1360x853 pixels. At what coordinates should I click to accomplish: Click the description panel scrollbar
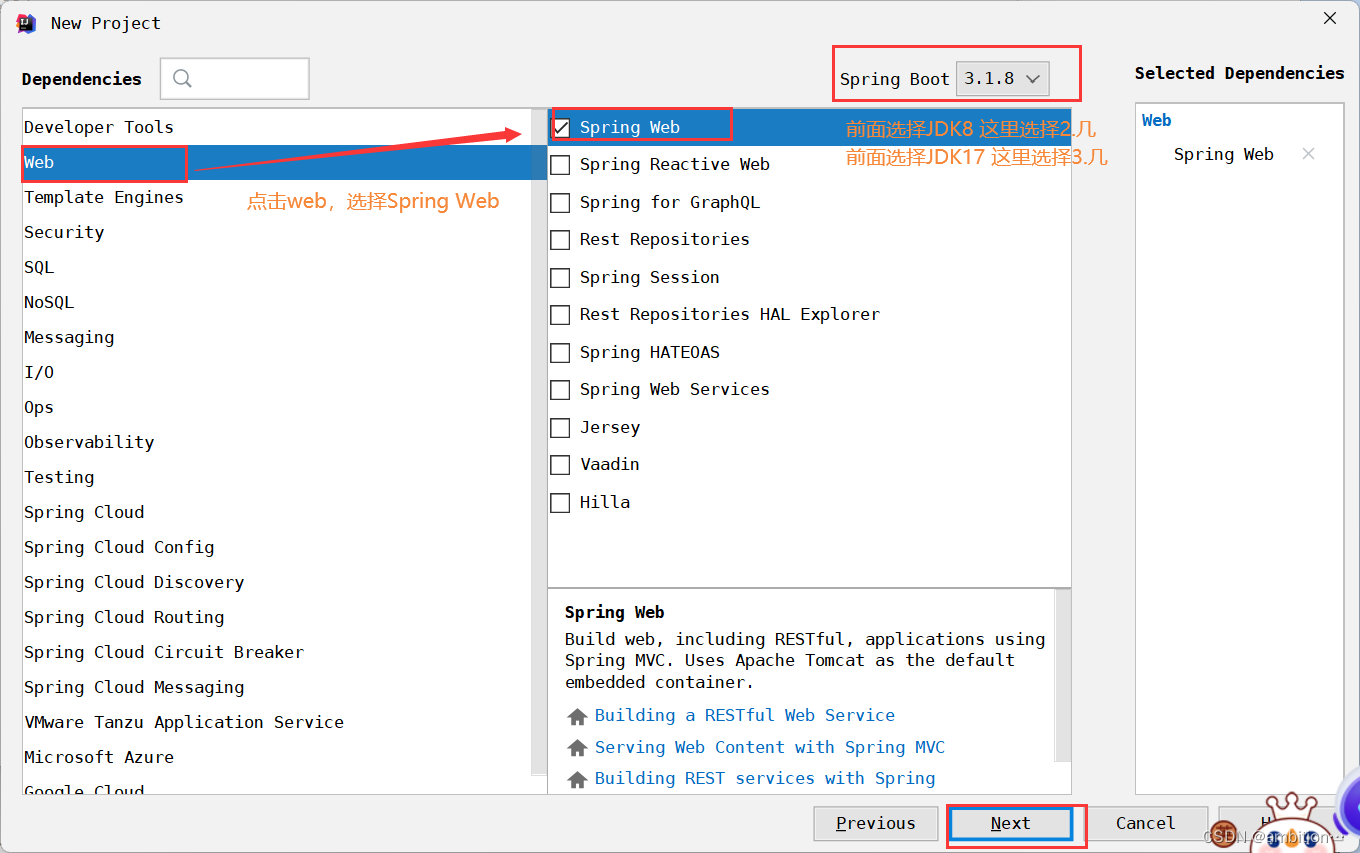[1063, 675]
